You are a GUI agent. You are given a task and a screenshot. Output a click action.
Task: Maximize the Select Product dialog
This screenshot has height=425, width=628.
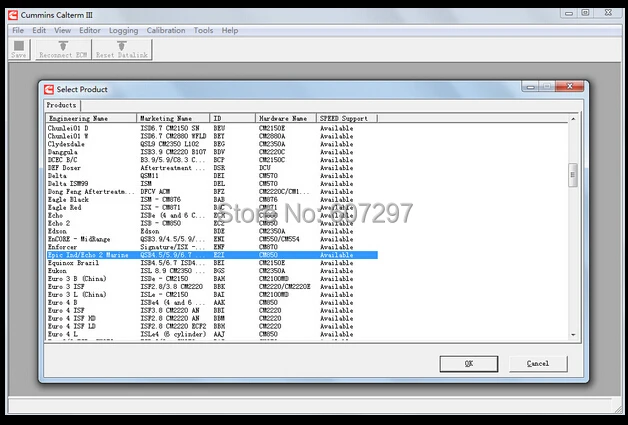(547, 86)
